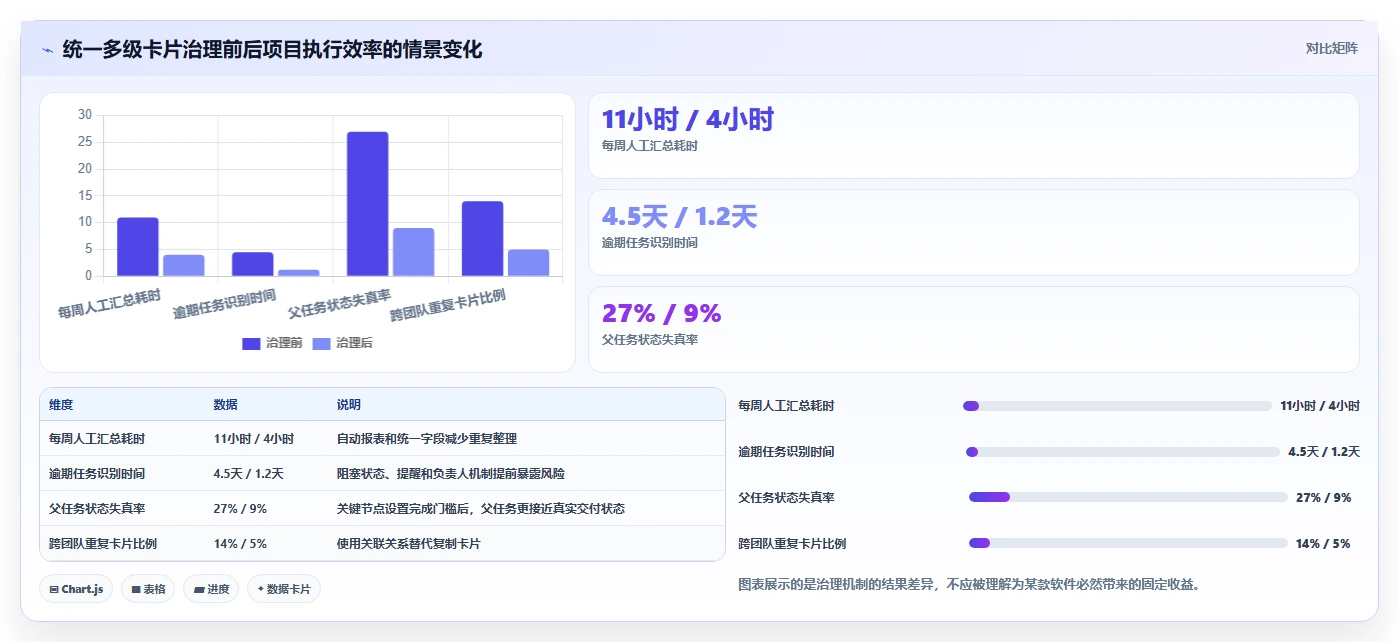
Task: Click the 4.5天 / 1.2天 data card value
Action: coord(679,217)
